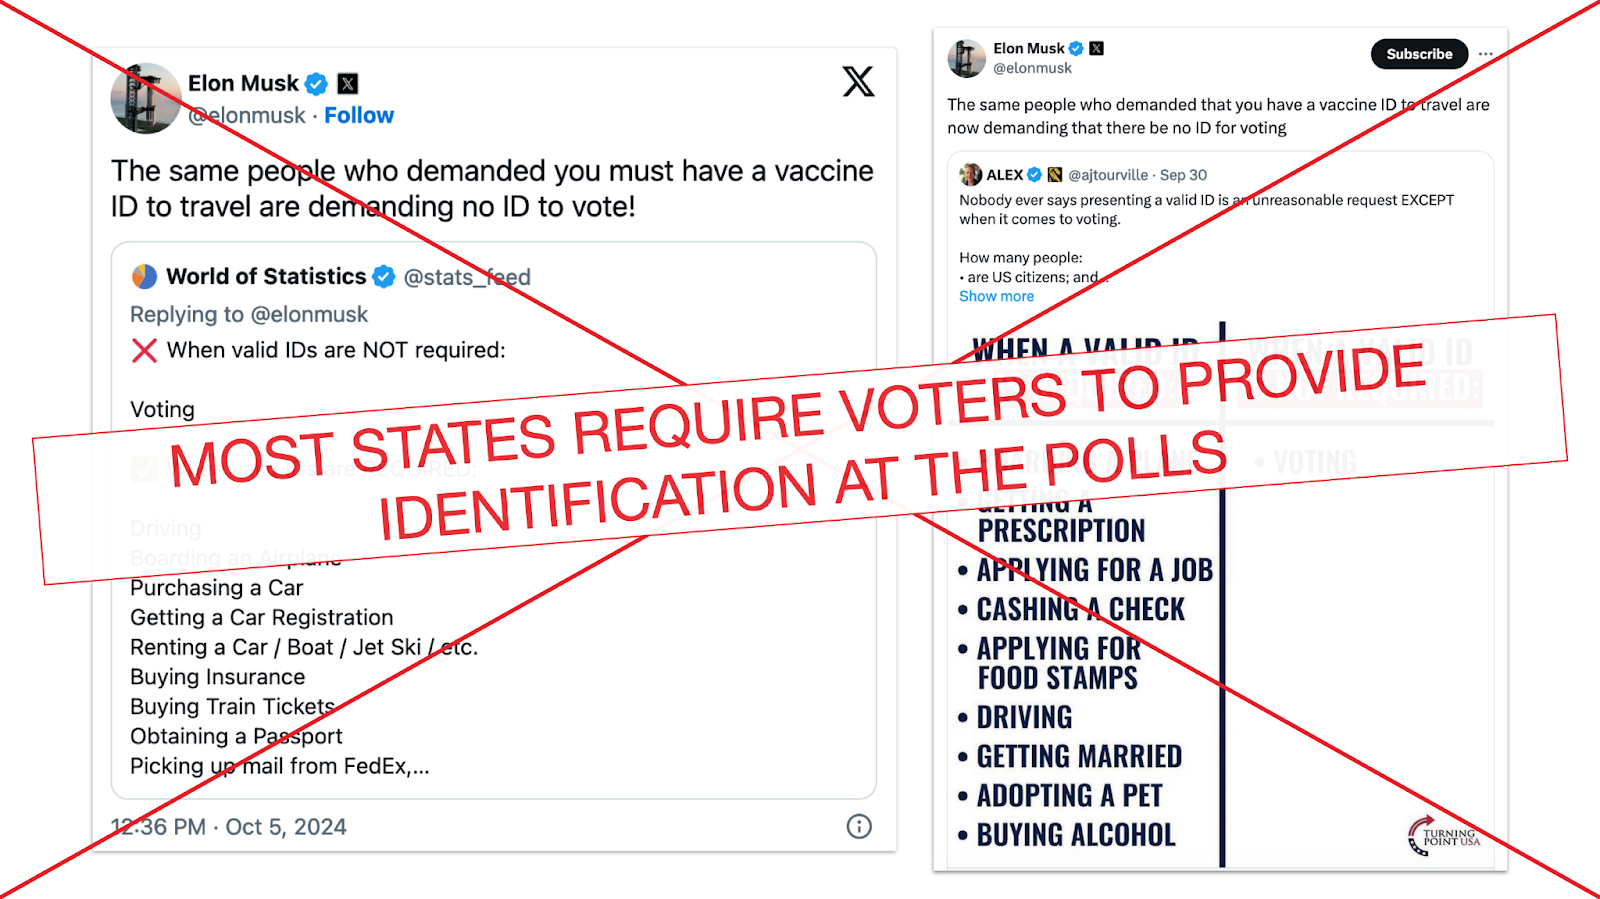Click Elon Musk's avatar in right post
Viewport: 1600px width, 899px height.
pyautogui.click(x=967, y=58)
